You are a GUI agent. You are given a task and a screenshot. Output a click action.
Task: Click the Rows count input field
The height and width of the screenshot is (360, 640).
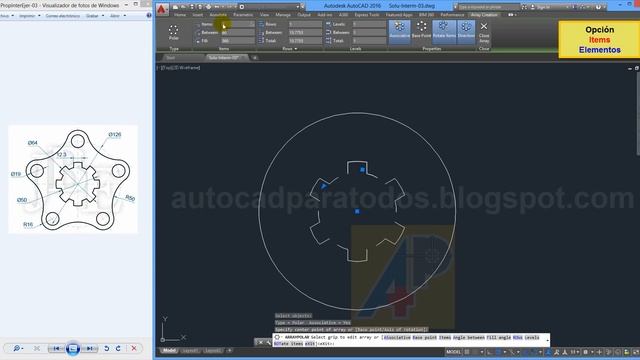click(305, 24)
